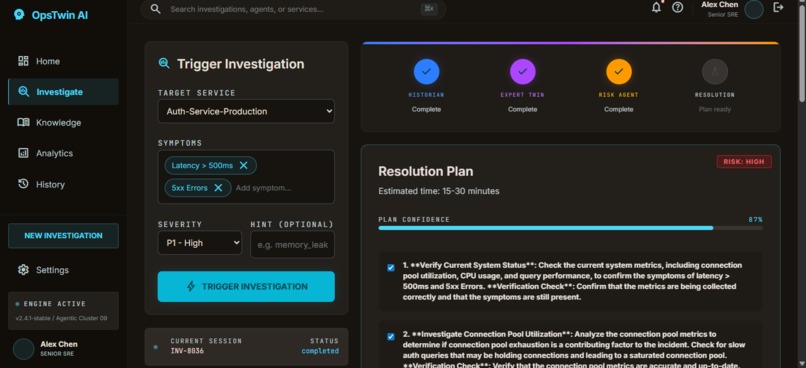Uncheck step 2 Investigate Connection Pool Utilization
806x368 pixels.
pyautogui.click(x=391, y=337)
